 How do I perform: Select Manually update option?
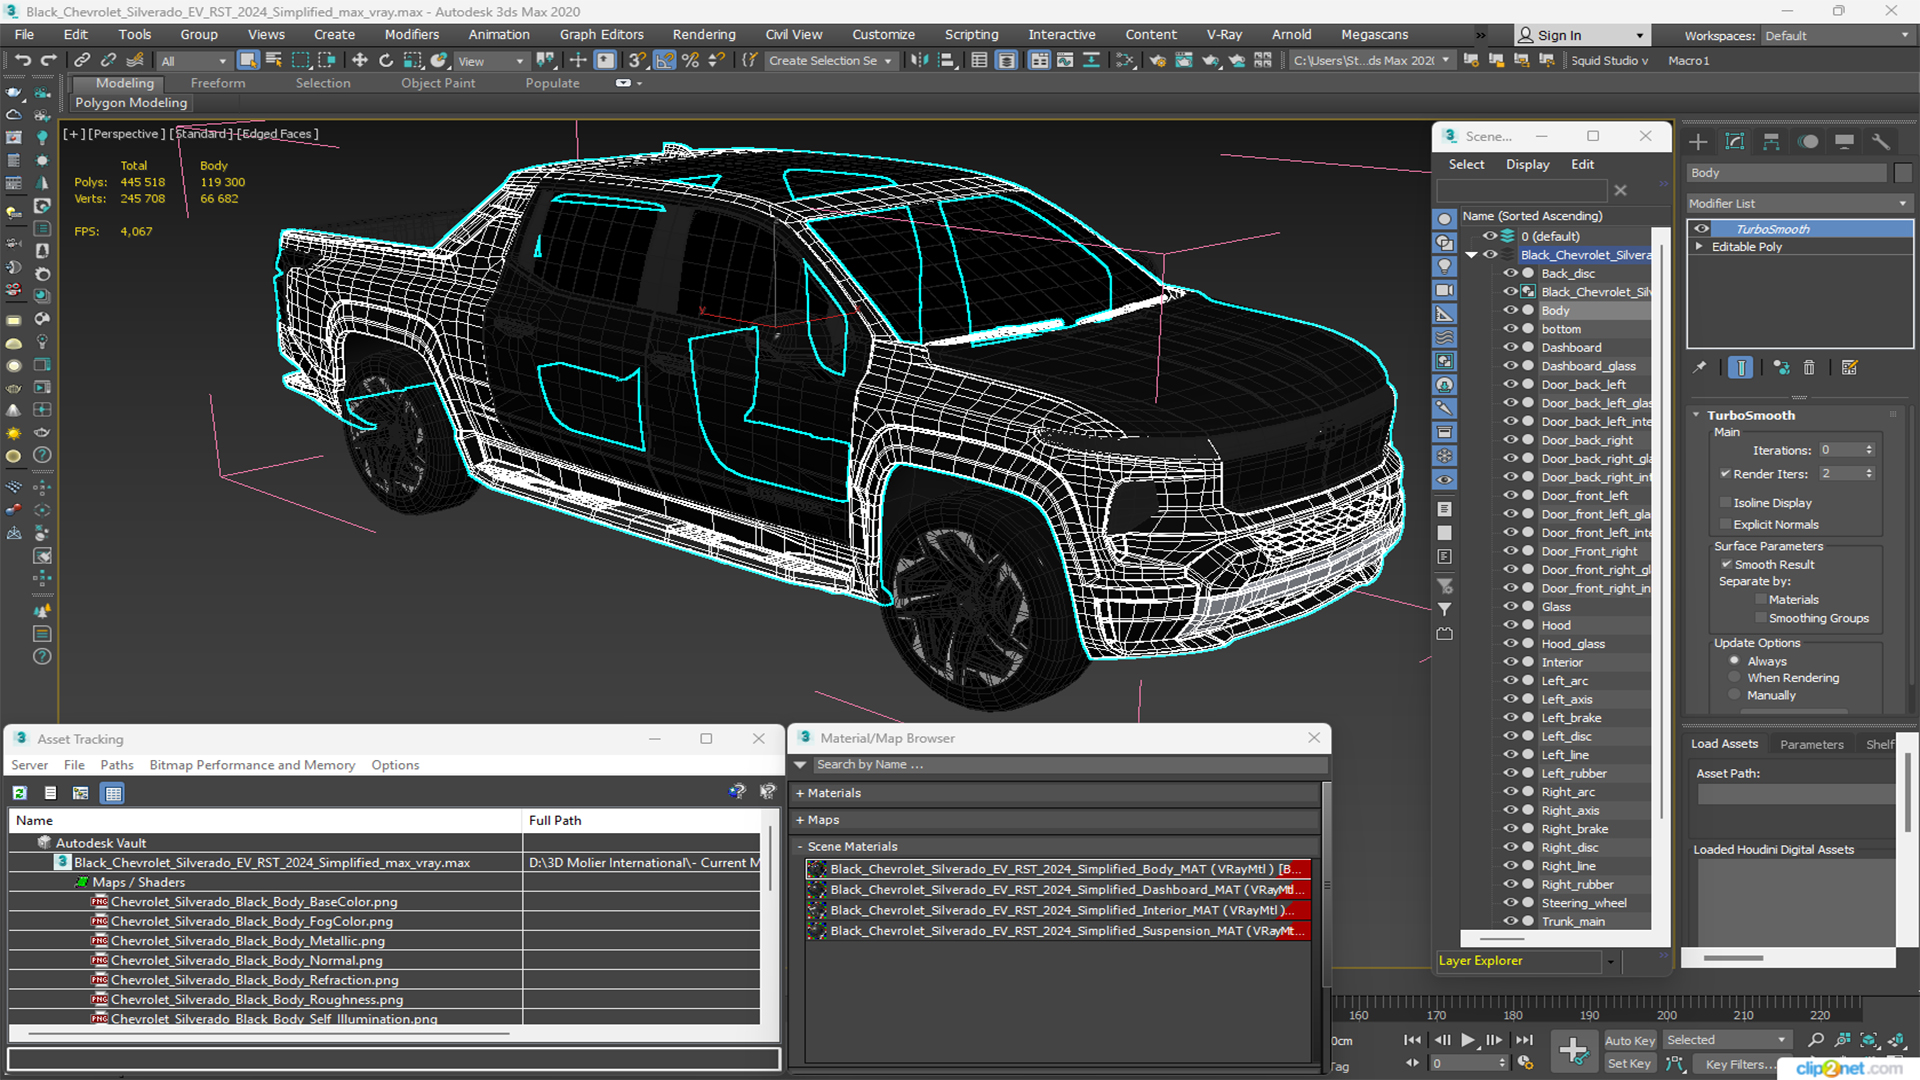[x=1735, y=696]
